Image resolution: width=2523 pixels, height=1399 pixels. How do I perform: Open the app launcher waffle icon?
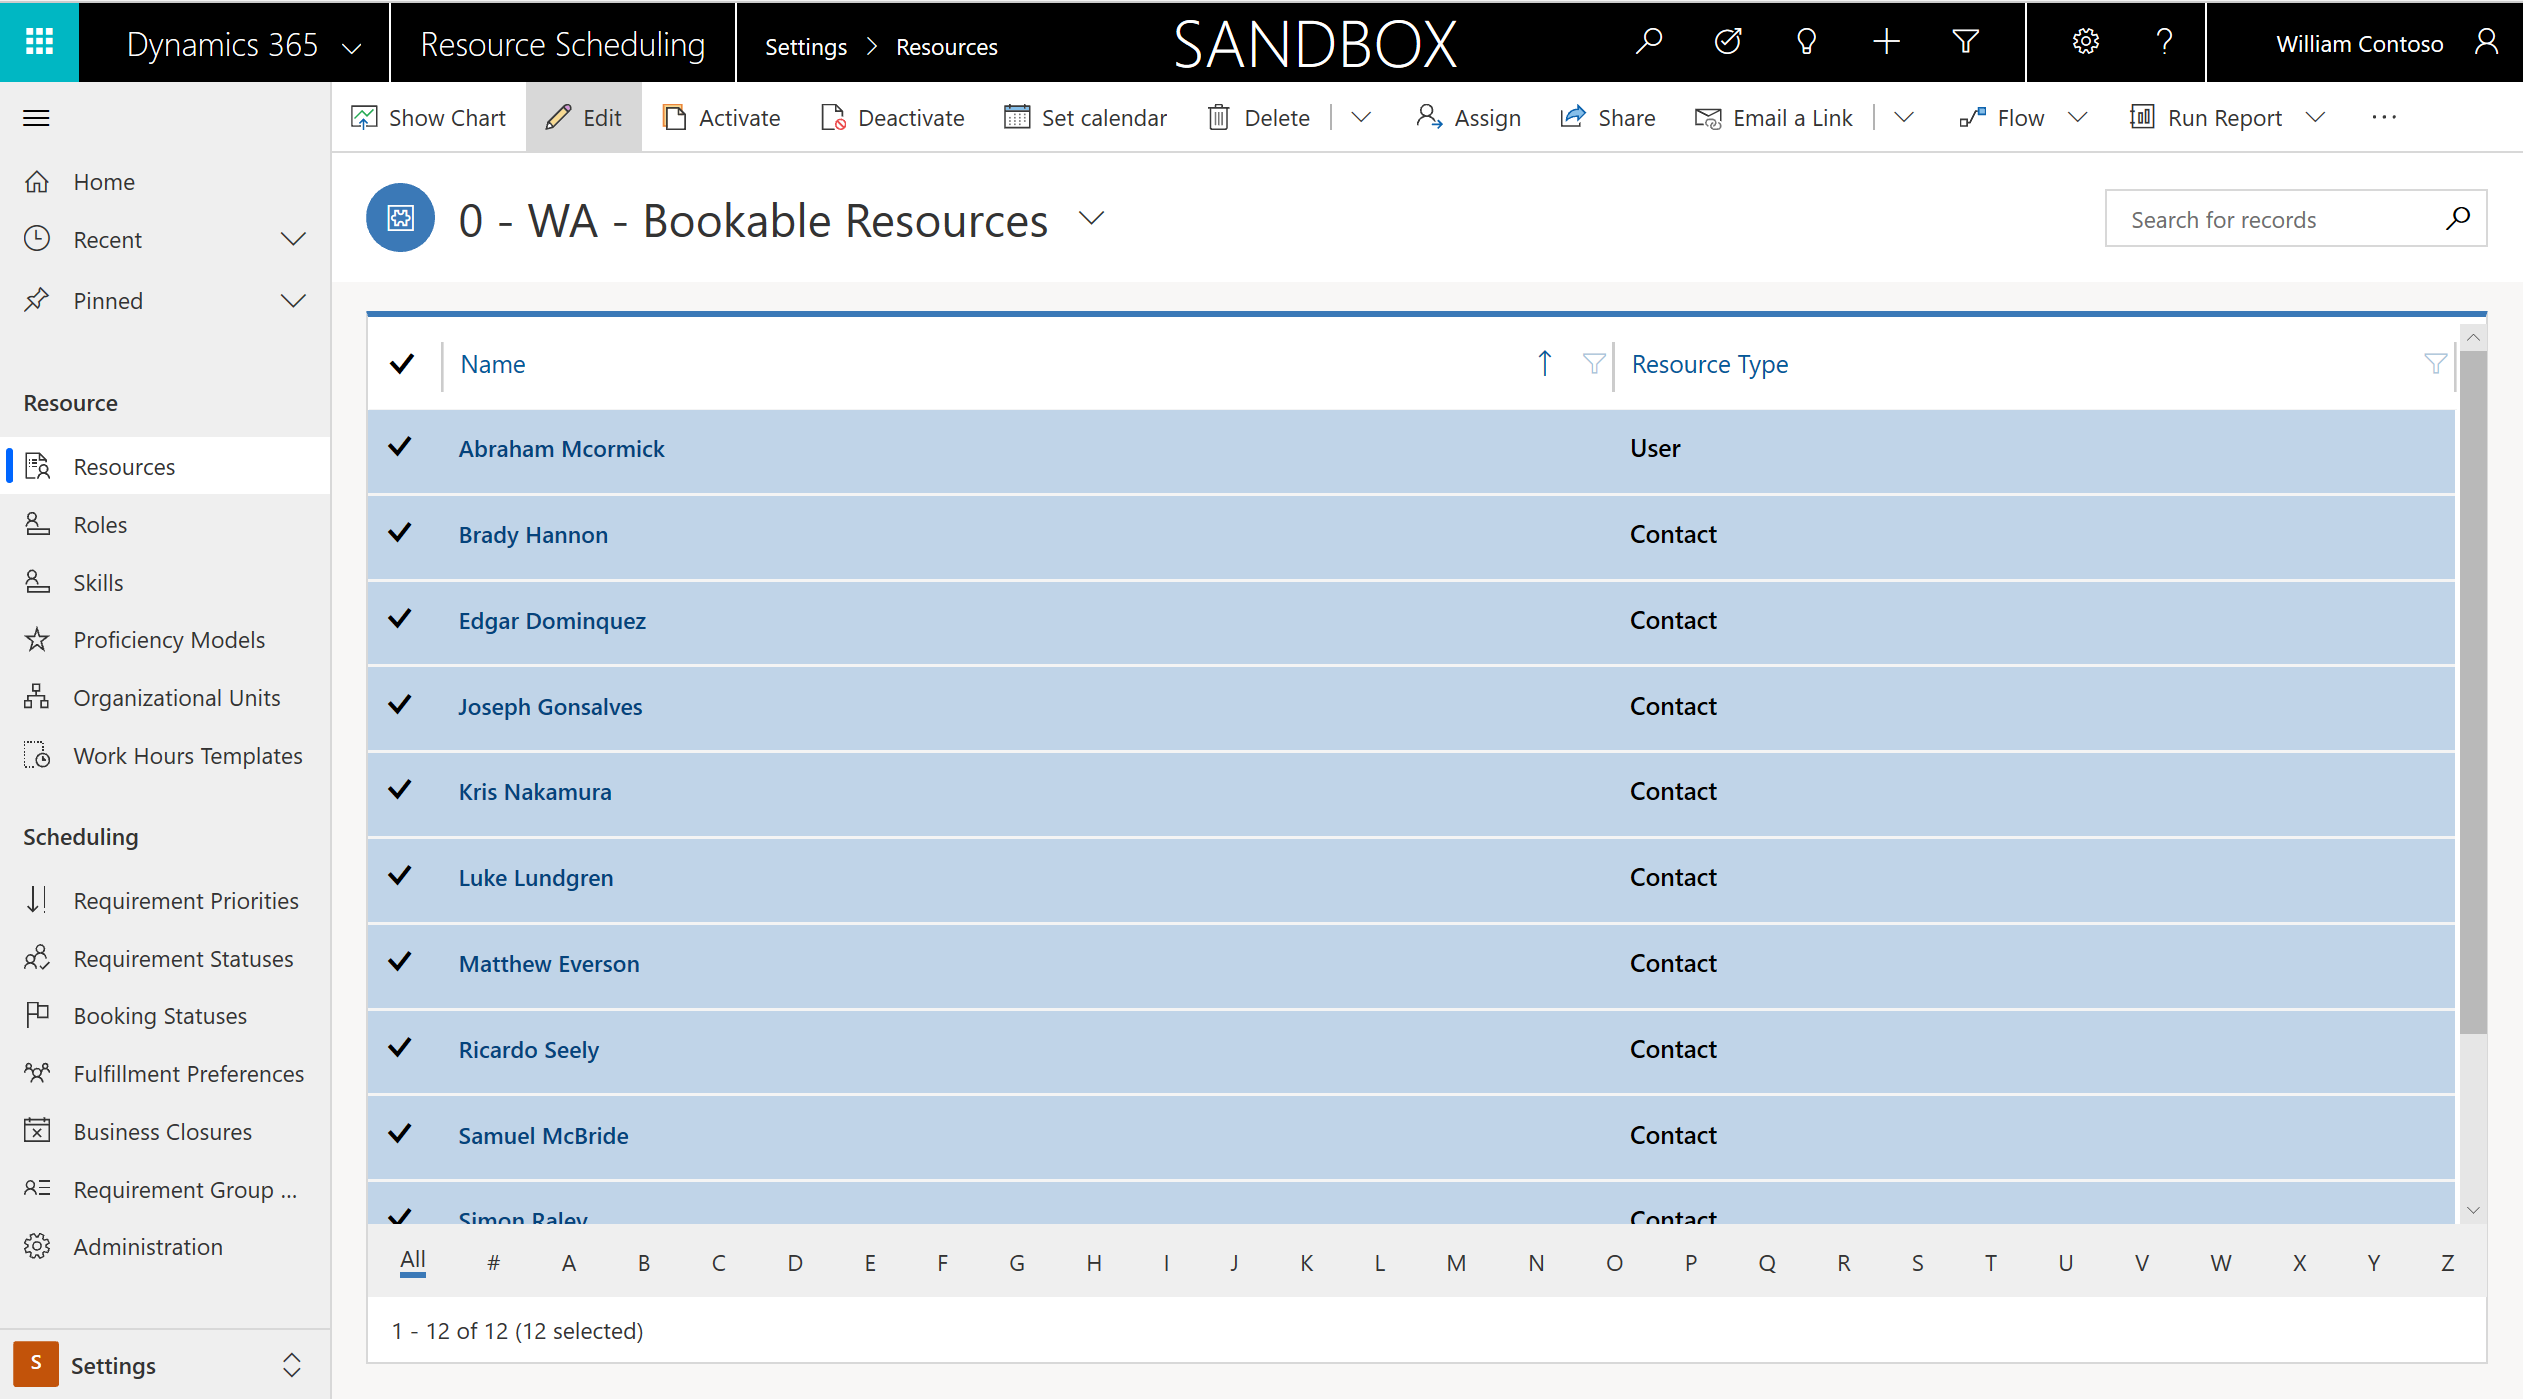tap(39, 42)
